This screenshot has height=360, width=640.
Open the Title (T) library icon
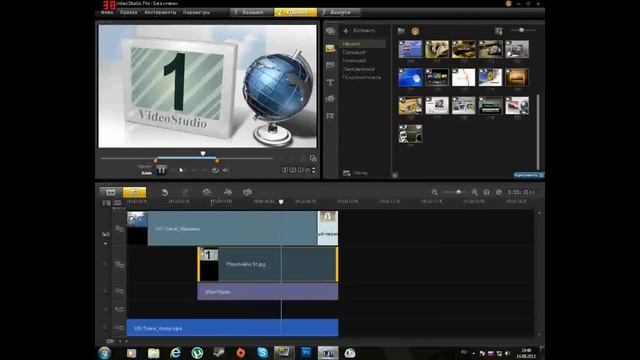pyautogui.click(x=330, y=82)
